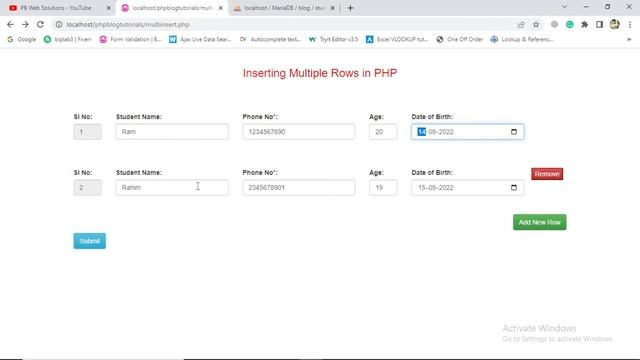This screenshot has width=640, height=360.
Task: Go forward using browser forward arrow
Action: [x=25, y=24]
